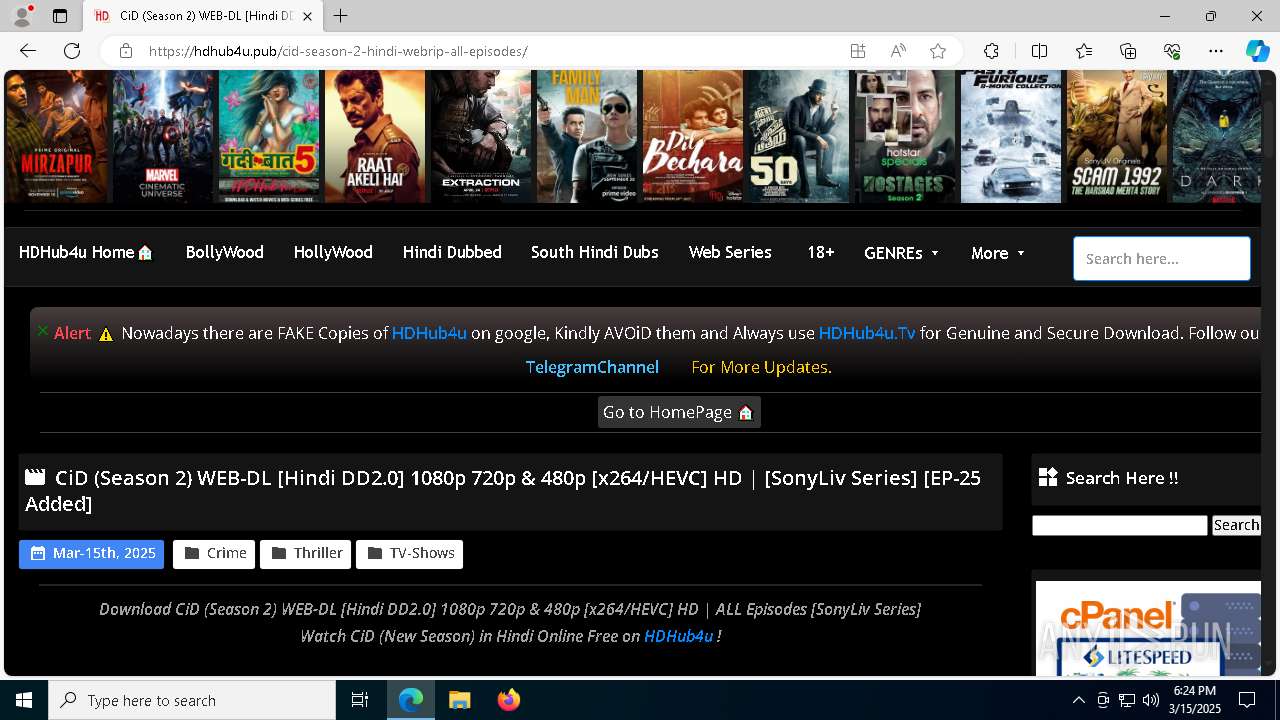
Task: Open the 18+ menu item
Action: (820, 253)
